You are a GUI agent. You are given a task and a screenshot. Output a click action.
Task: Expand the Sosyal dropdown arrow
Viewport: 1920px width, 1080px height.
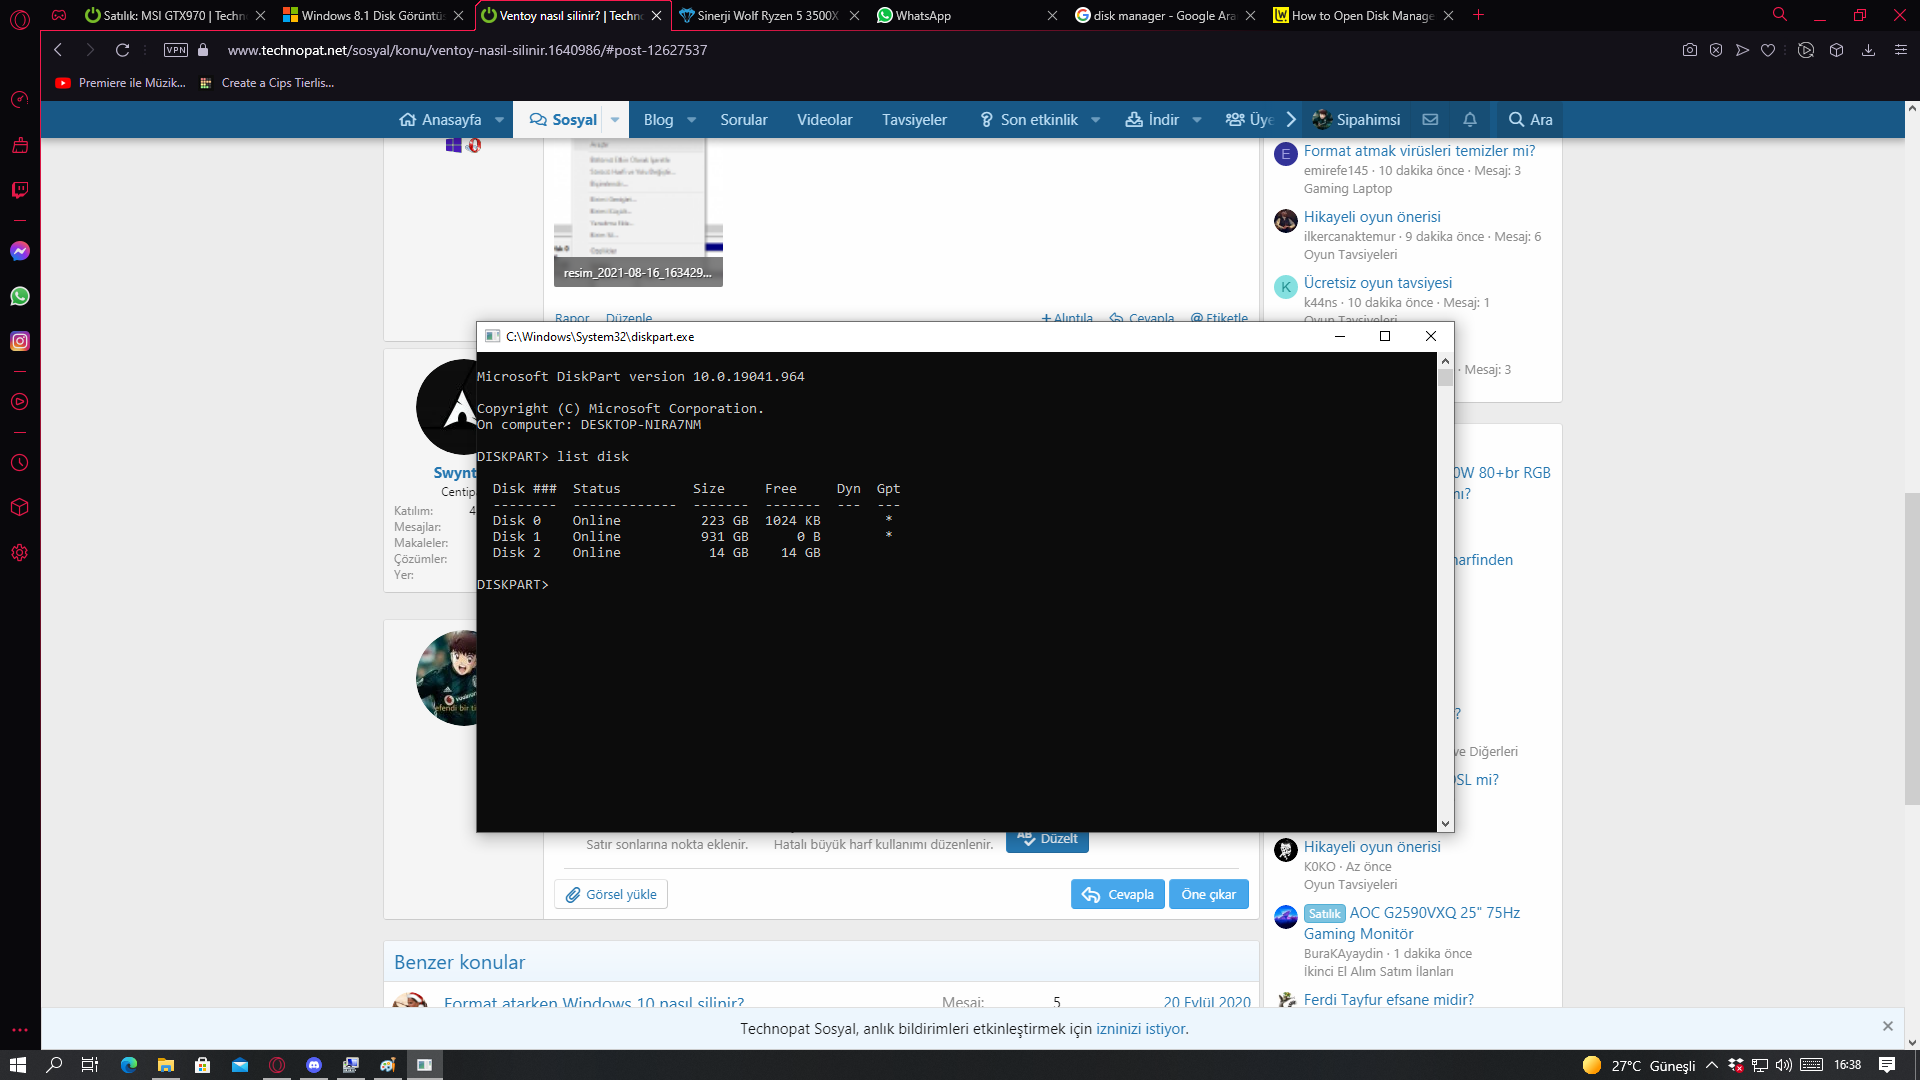[x=615, y=119]
